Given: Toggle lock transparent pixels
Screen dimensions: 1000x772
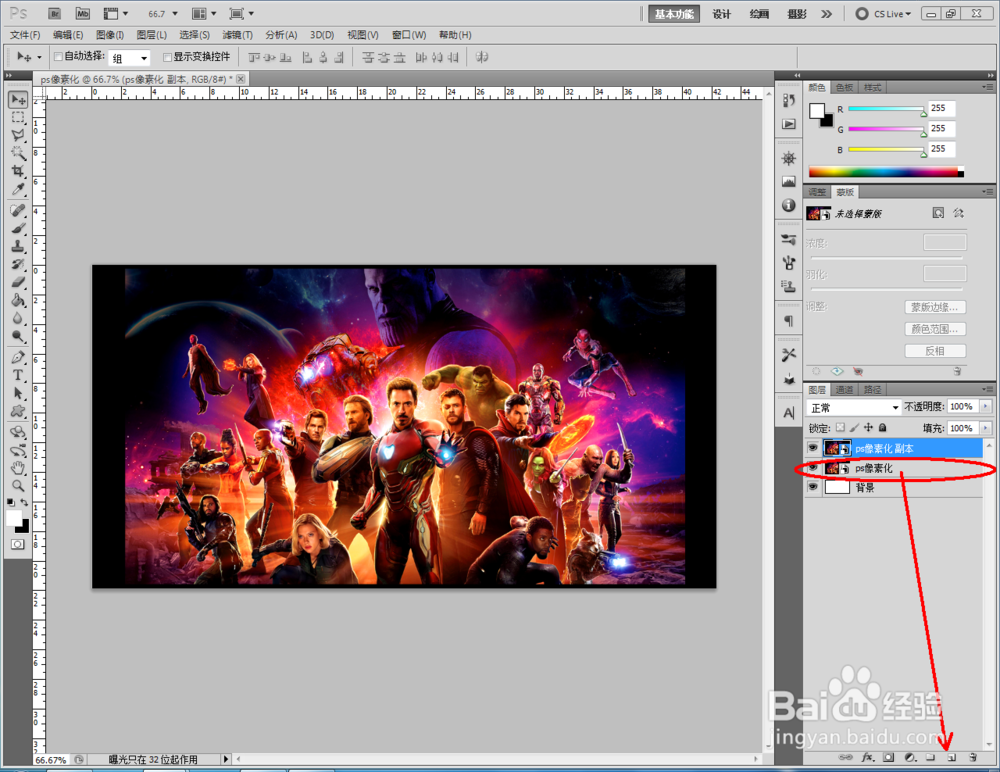Looking at the screenshot, I should pos(841,427).
